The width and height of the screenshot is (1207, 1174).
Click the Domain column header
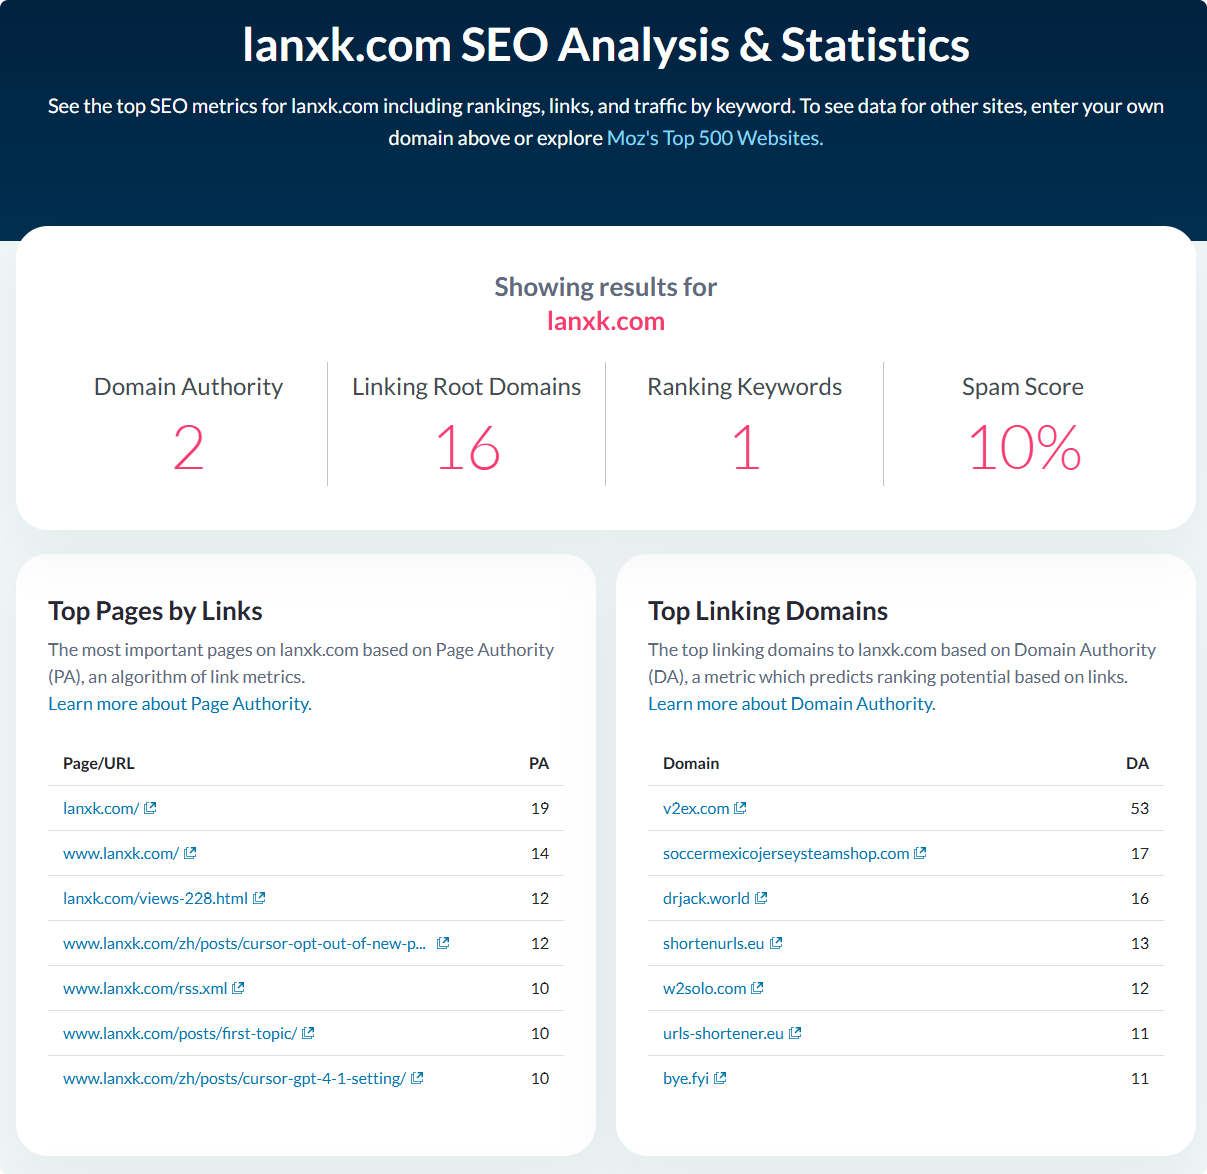(x=691, y=763)
